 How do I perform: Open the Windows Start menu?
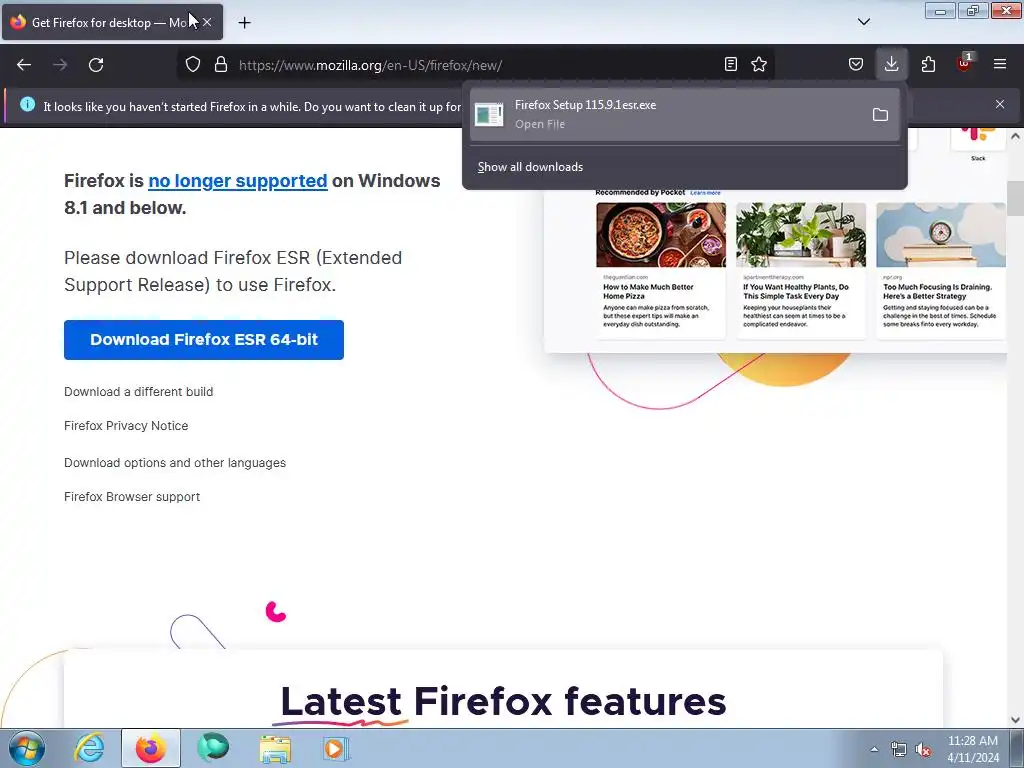[27, 748]
